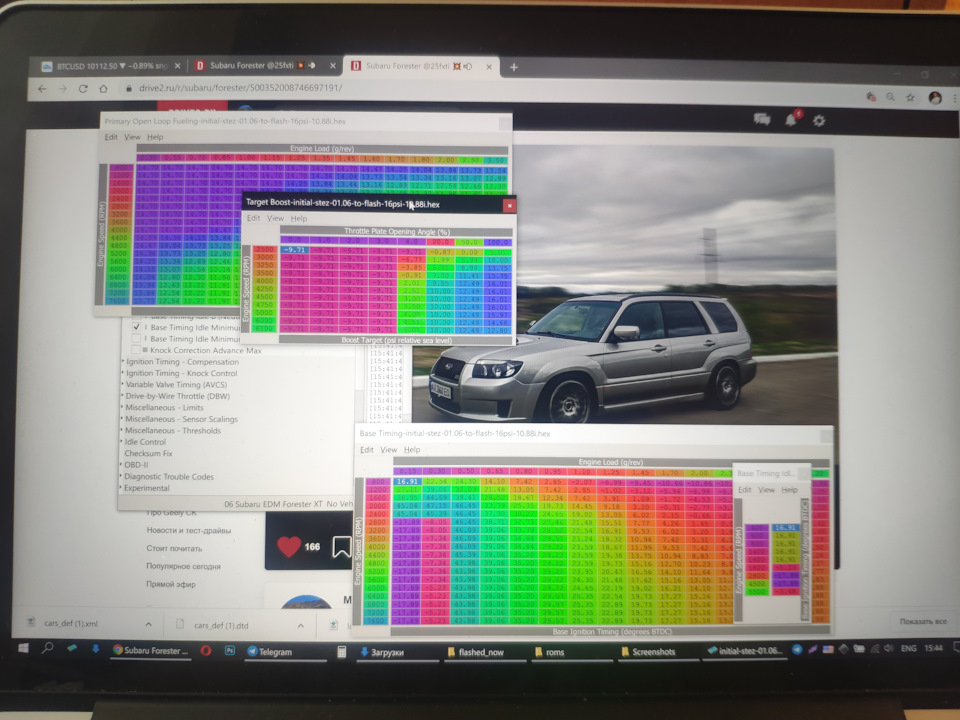
Task: Open the drive2 notifications bell
Action: 791,119
